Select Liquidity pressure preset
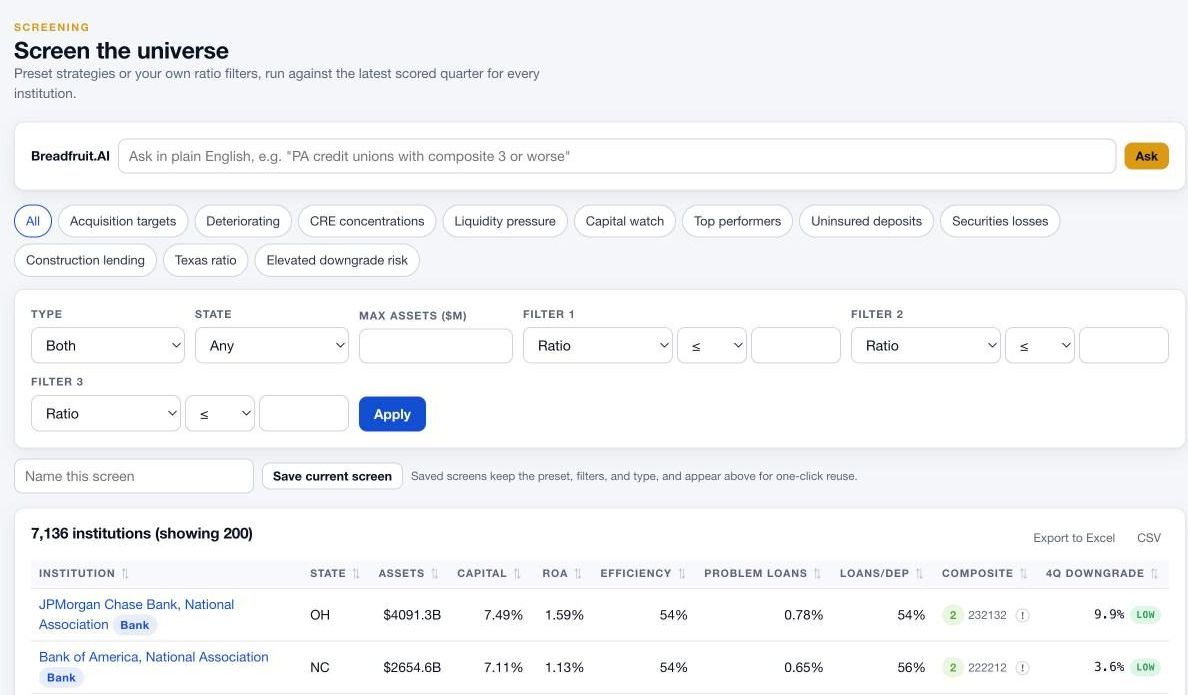1188x695 pixels. (x=505, y=221)
